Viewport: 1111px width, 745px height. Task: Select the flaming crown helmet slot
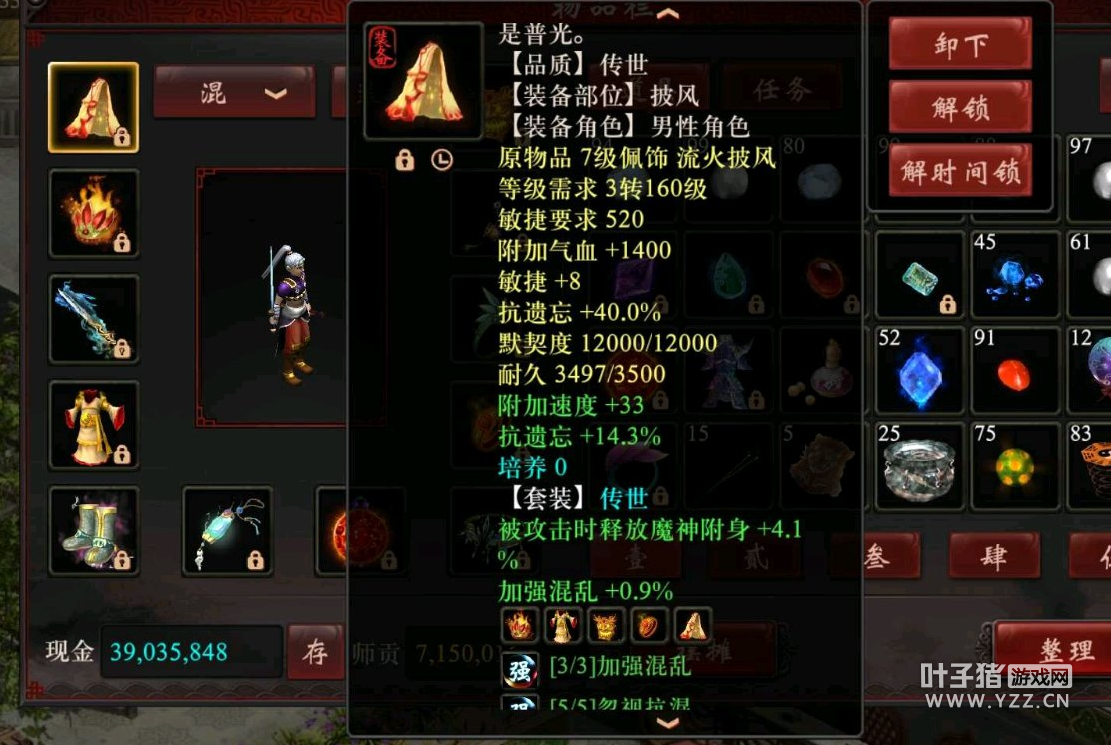point(94,213)
